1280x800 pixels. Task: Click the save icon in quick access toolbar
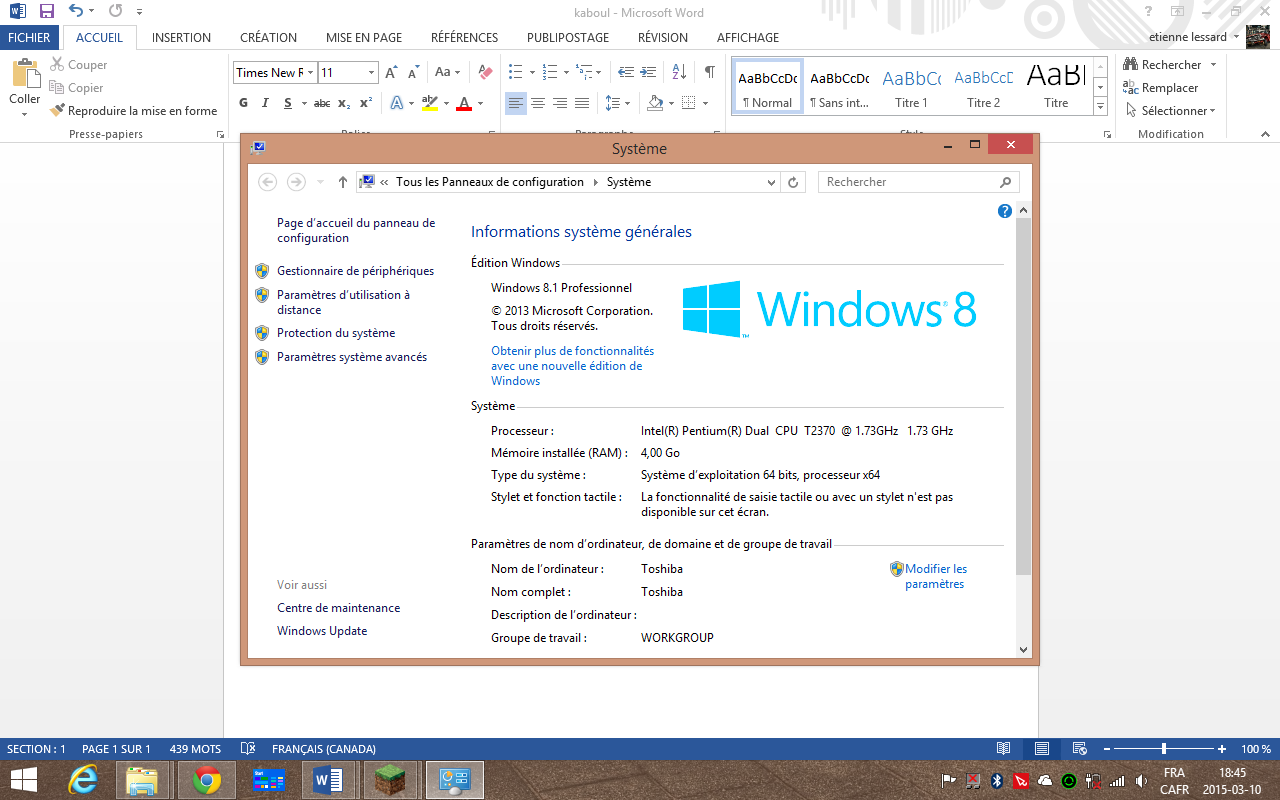pyautogui.click(x=46, y=12)
